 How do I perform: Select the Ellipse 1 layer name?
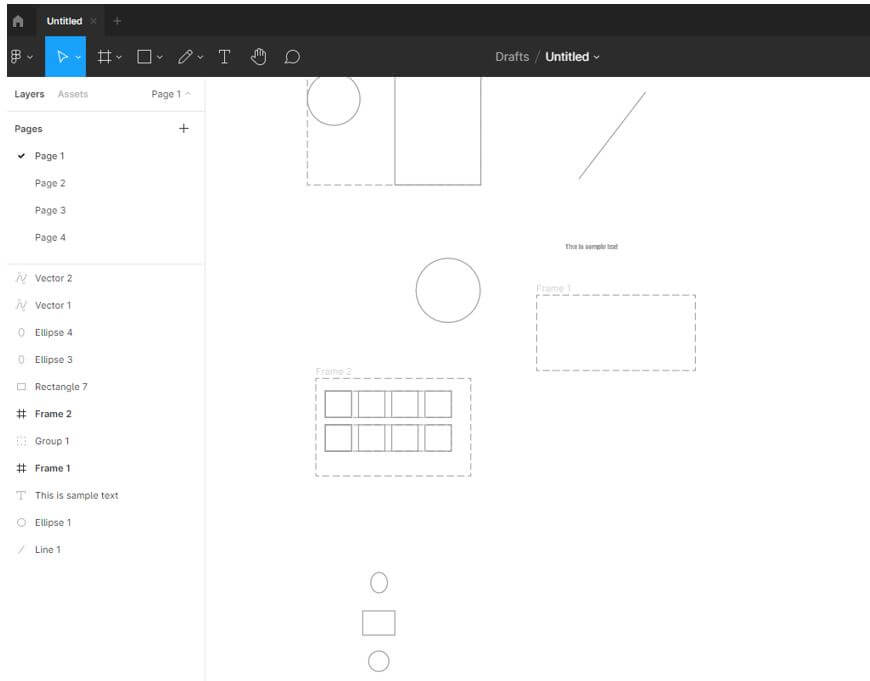(53, 523)
